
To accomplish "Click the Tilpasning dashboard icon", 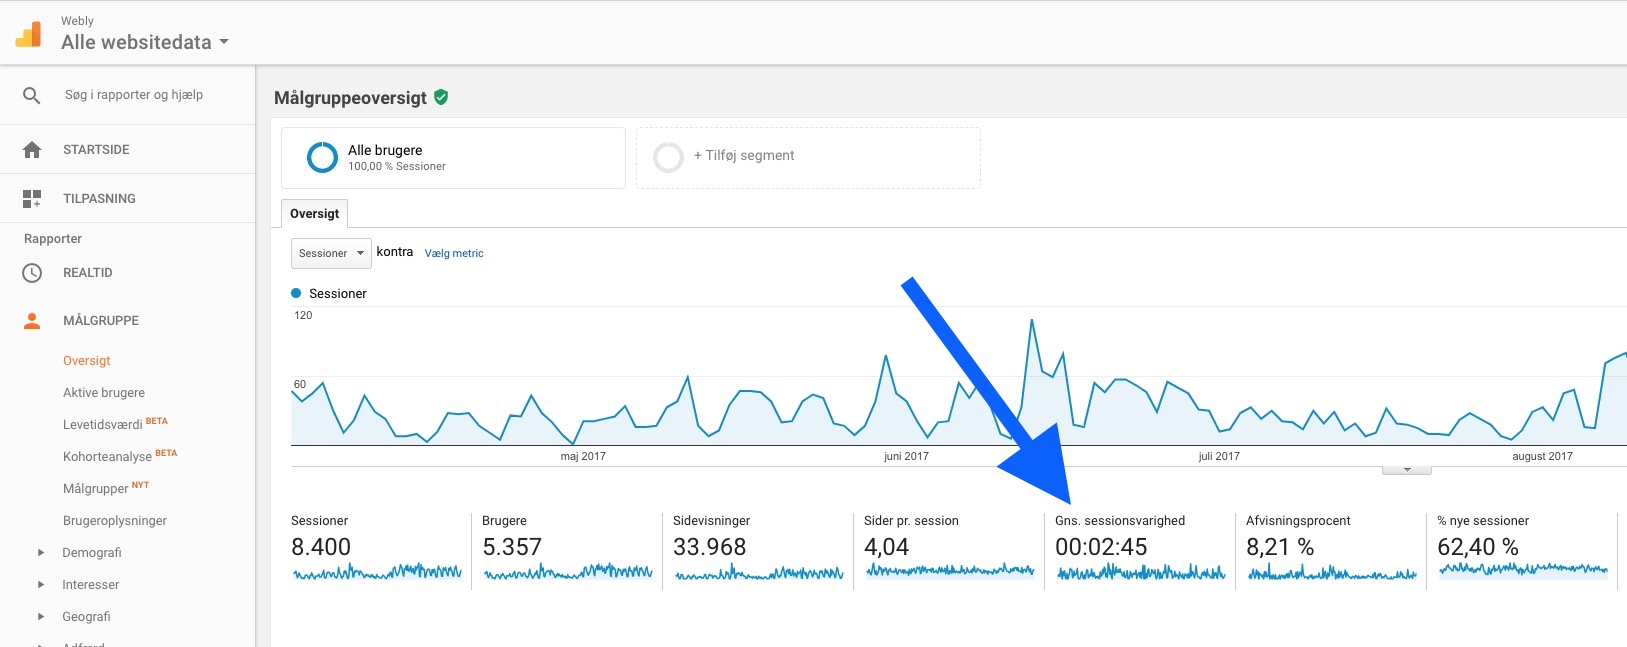I will pyautogui.click(x=32, y=199).
